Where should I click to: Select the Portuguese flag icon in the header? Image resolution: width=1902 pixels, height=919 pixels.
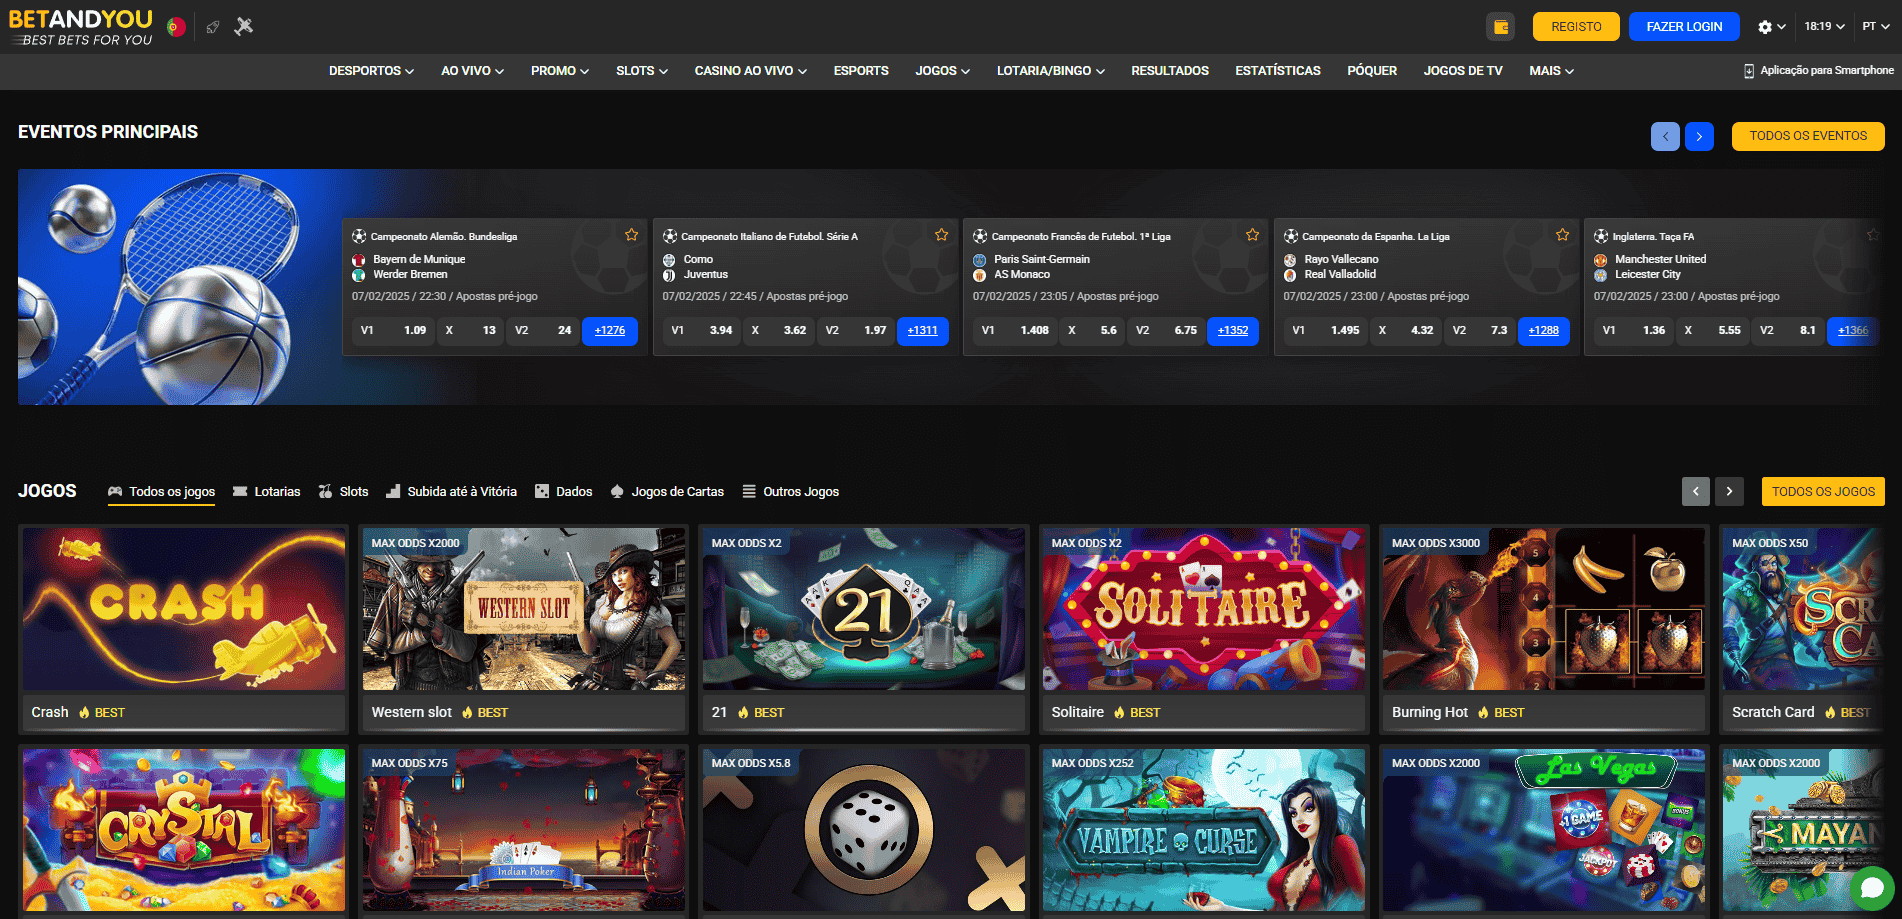click(x=176, y=26)
